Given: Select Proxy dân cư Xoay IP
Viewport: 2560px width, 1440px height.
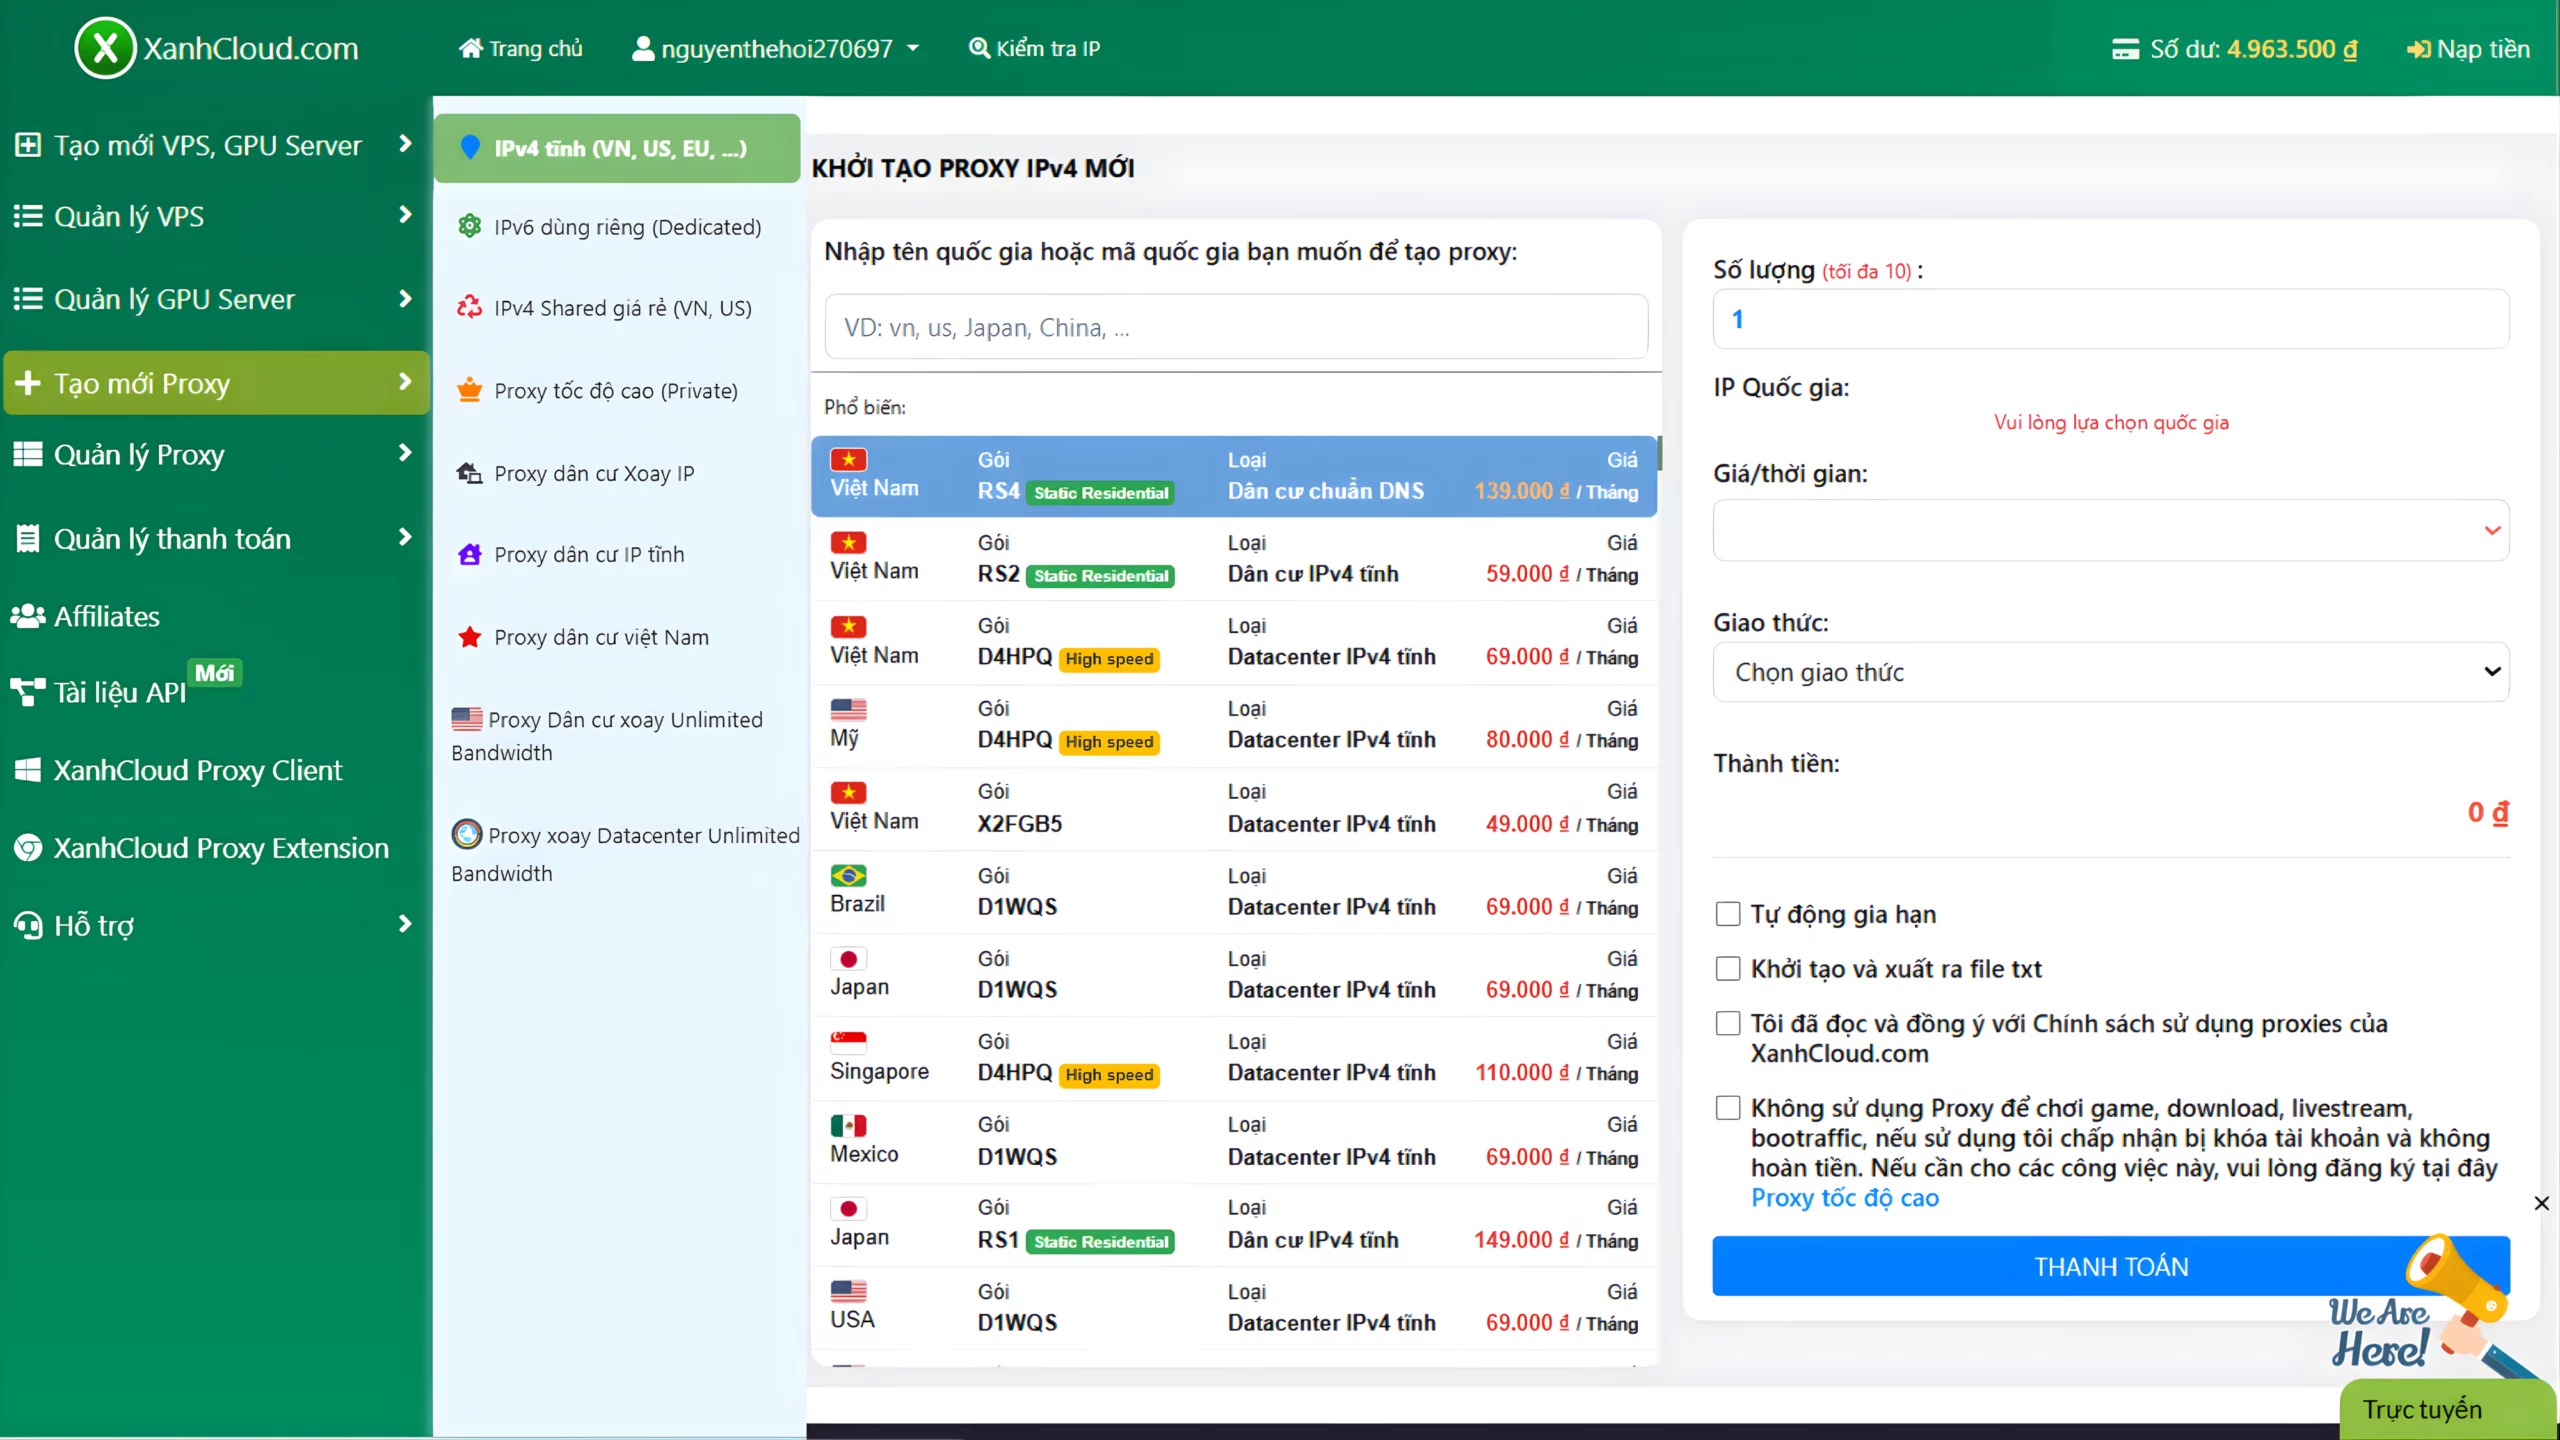Looking at the screenshot, I should click(593, 472).
